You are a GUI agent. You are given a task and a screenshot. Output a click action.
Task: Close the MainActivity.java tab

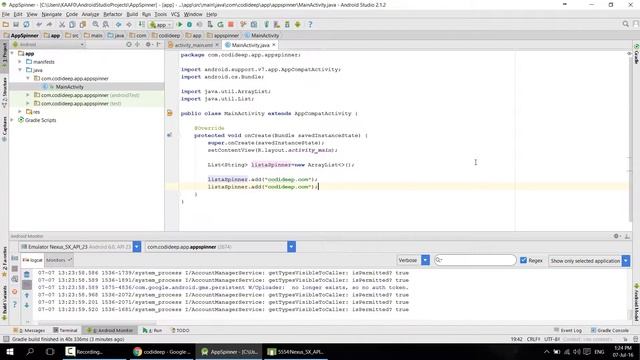tap(274, 44)
